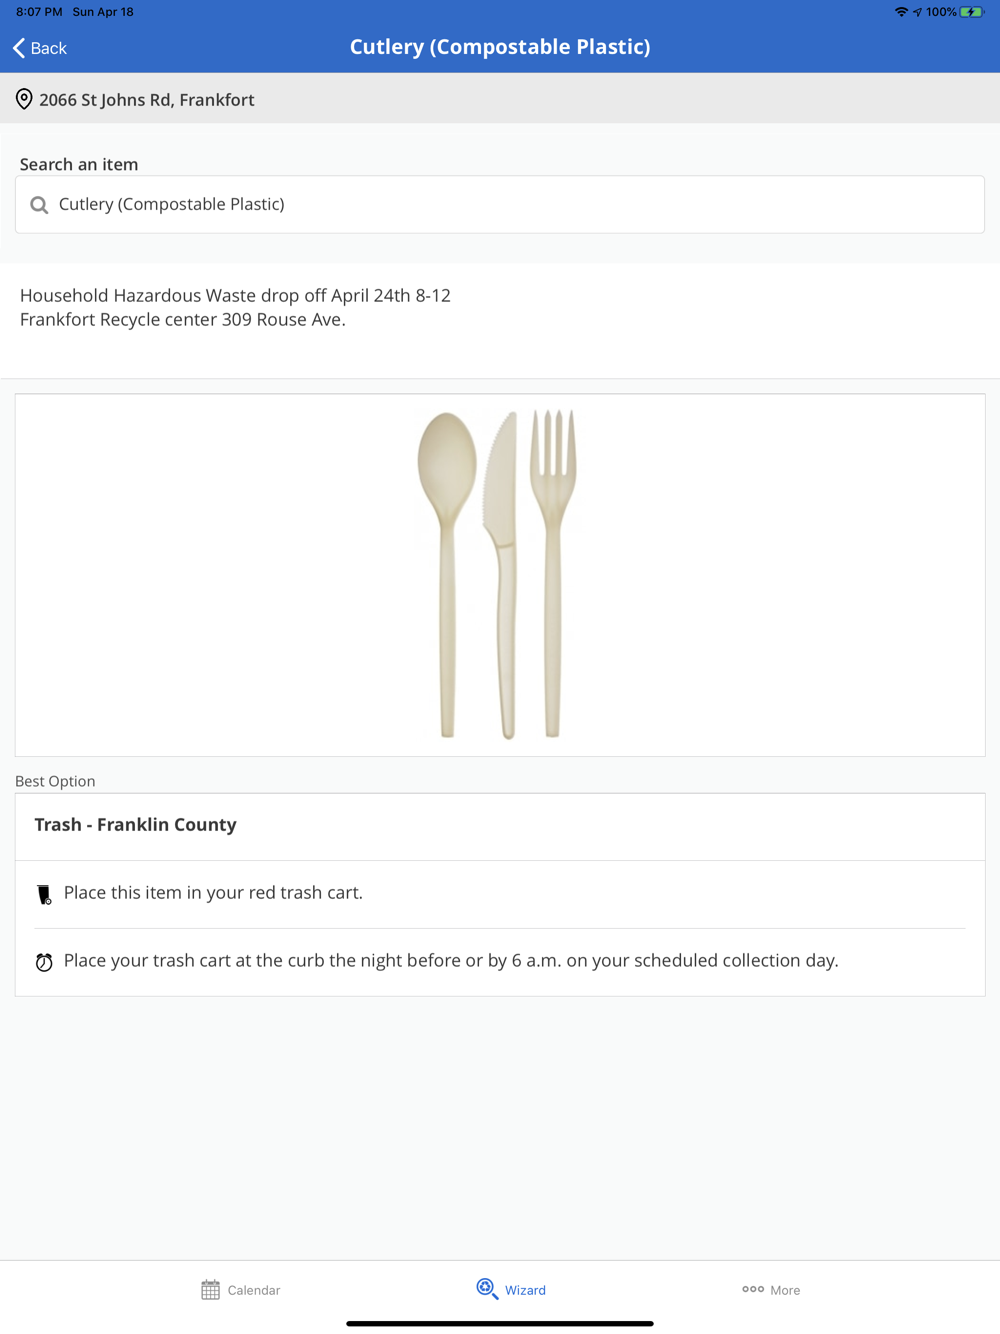This screenshot has height=1334, width=1000.
Task: Select Trash - Franklin County option
Action: click(500, 827)
